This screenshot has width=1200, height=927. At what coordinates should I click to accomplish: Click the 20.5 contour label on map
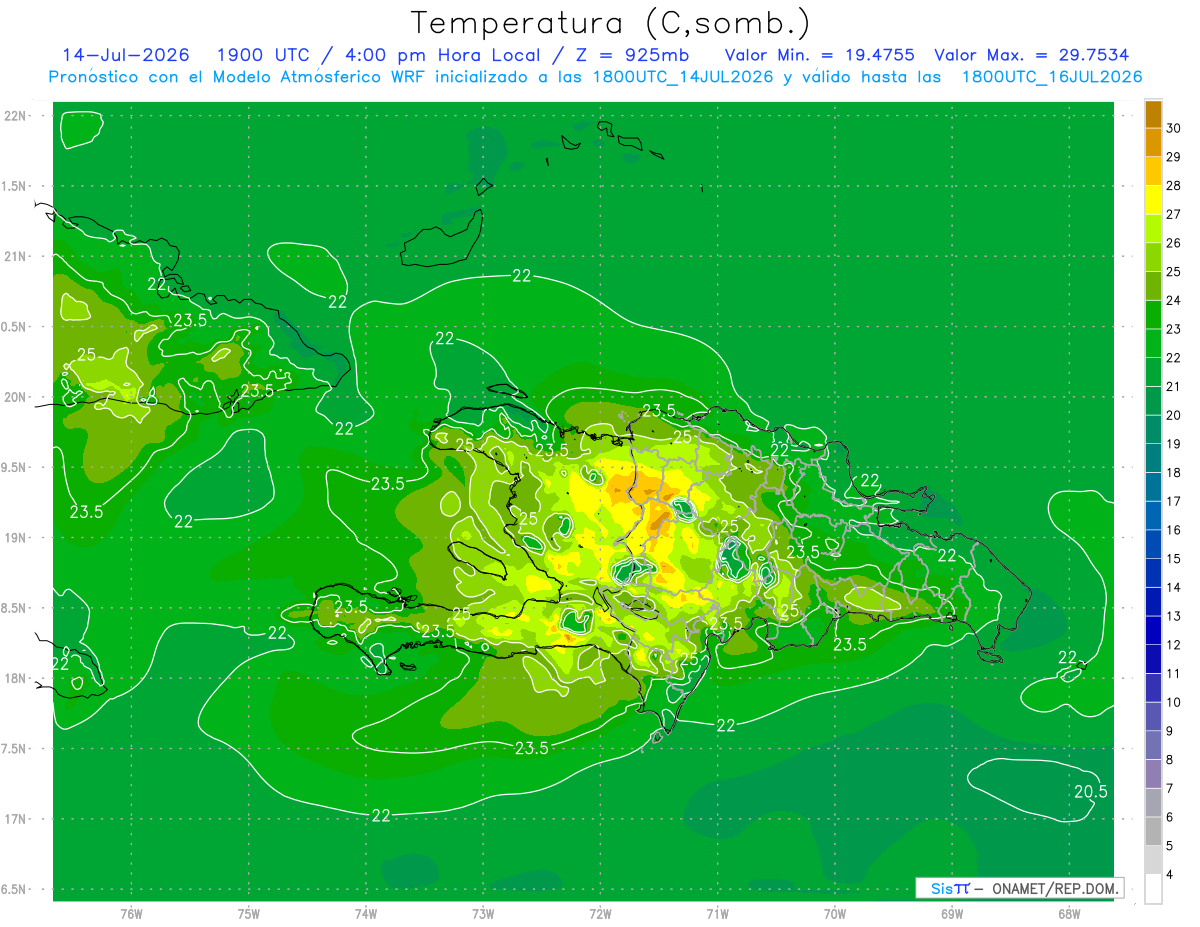[1090, 791]
